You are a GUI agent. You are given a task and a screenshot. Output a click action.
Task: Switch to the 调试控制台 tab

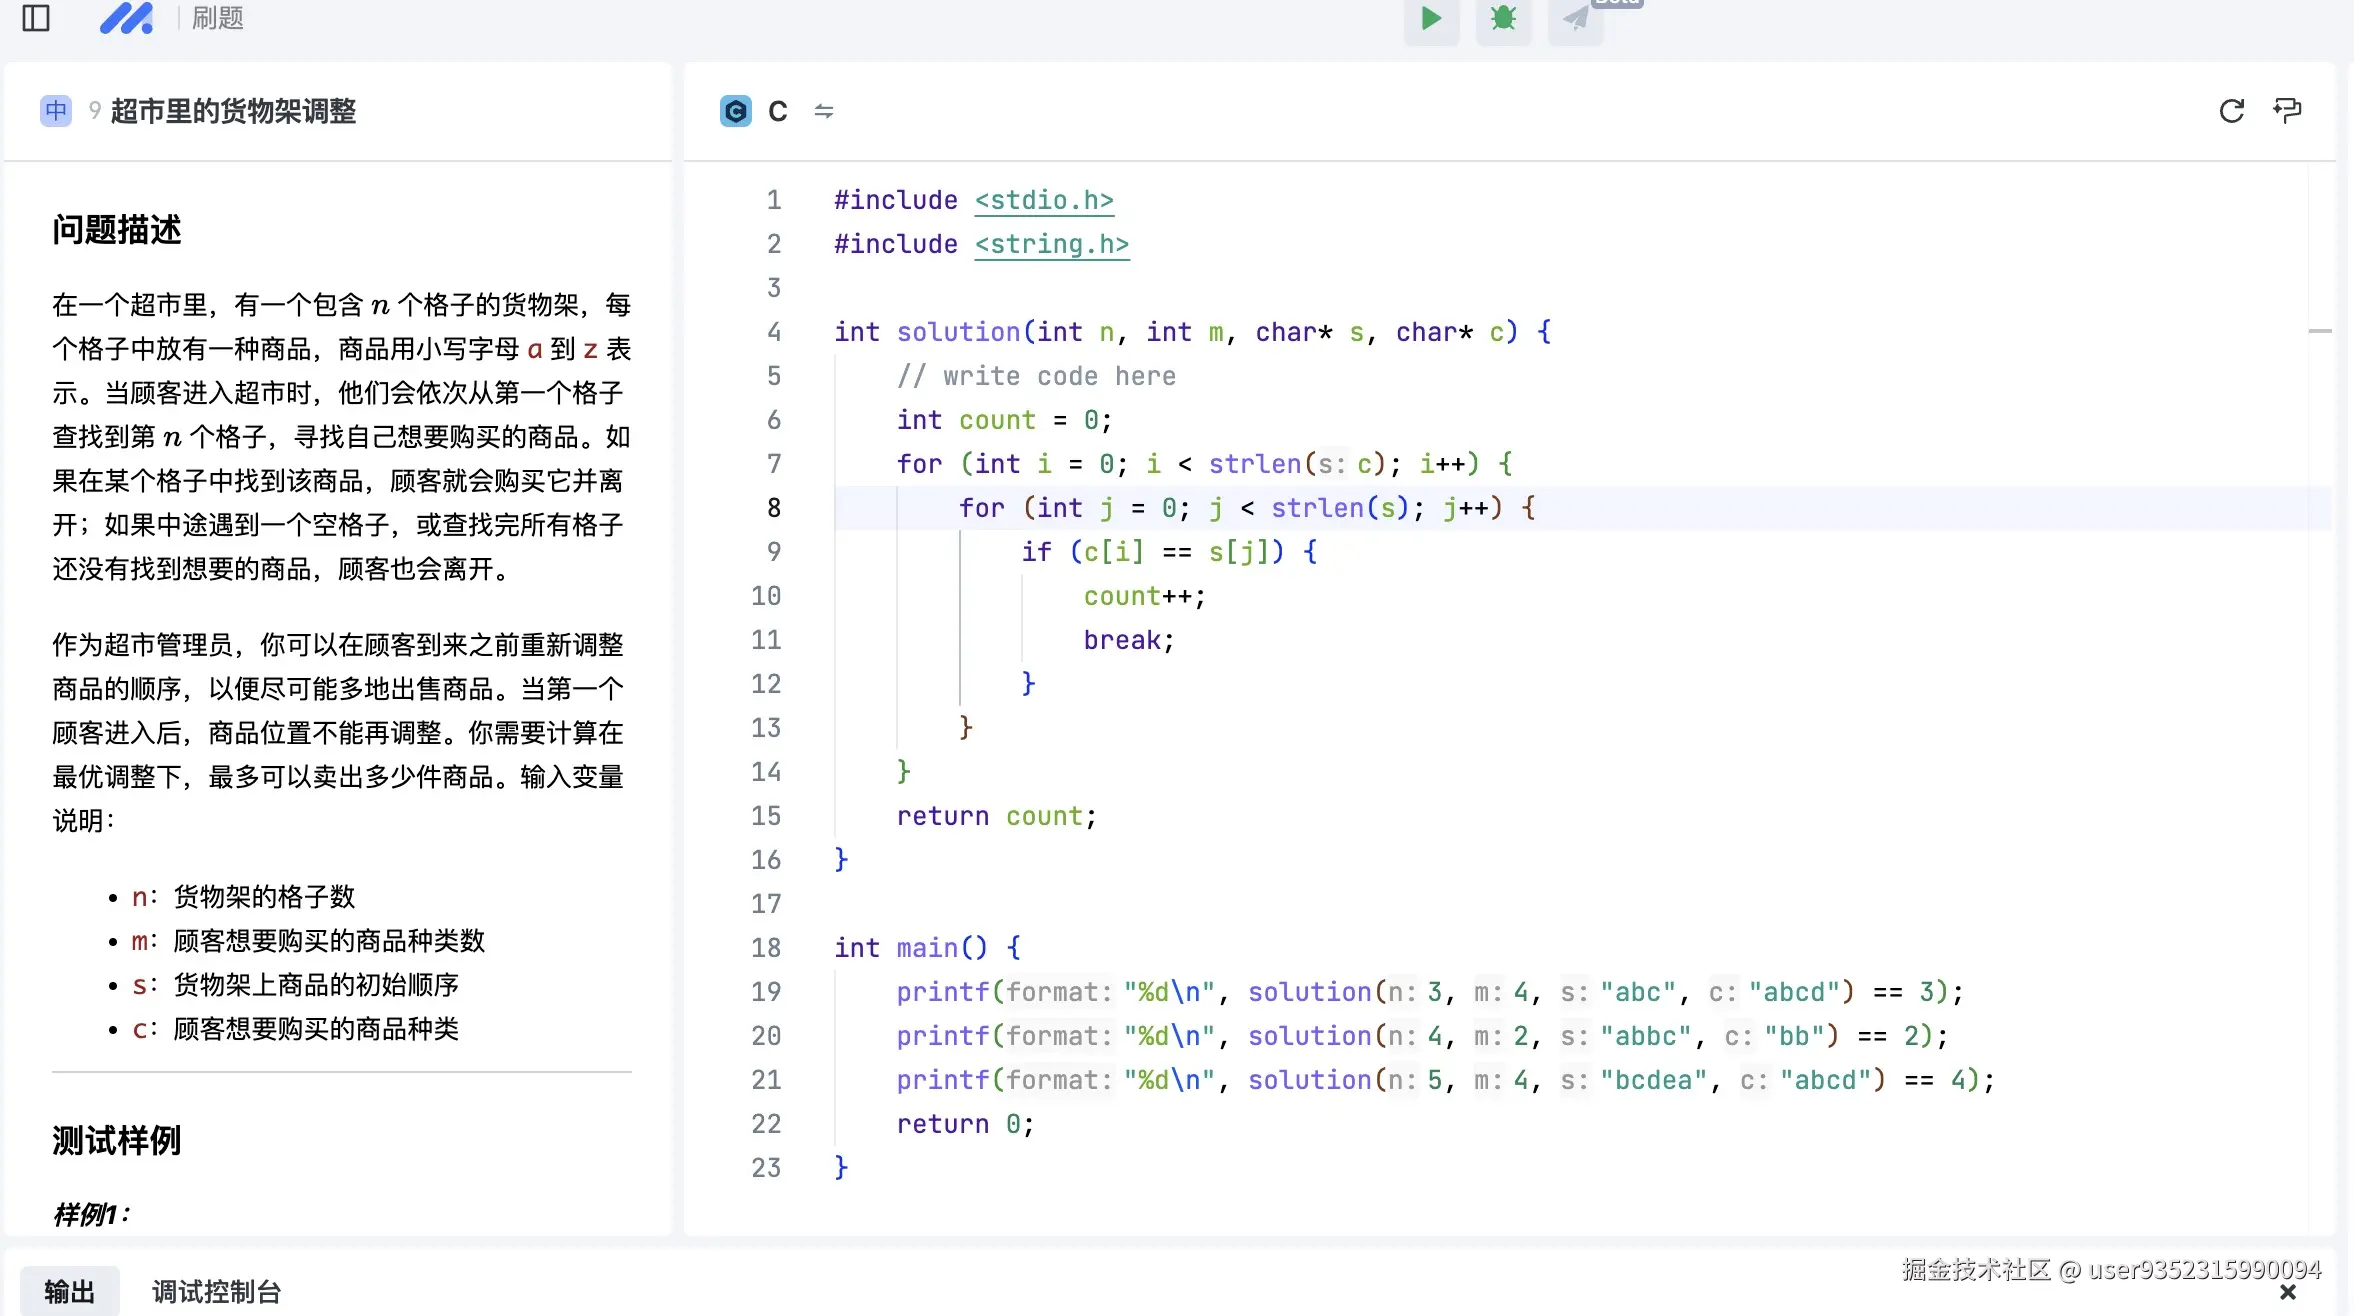pos(216,1290)
